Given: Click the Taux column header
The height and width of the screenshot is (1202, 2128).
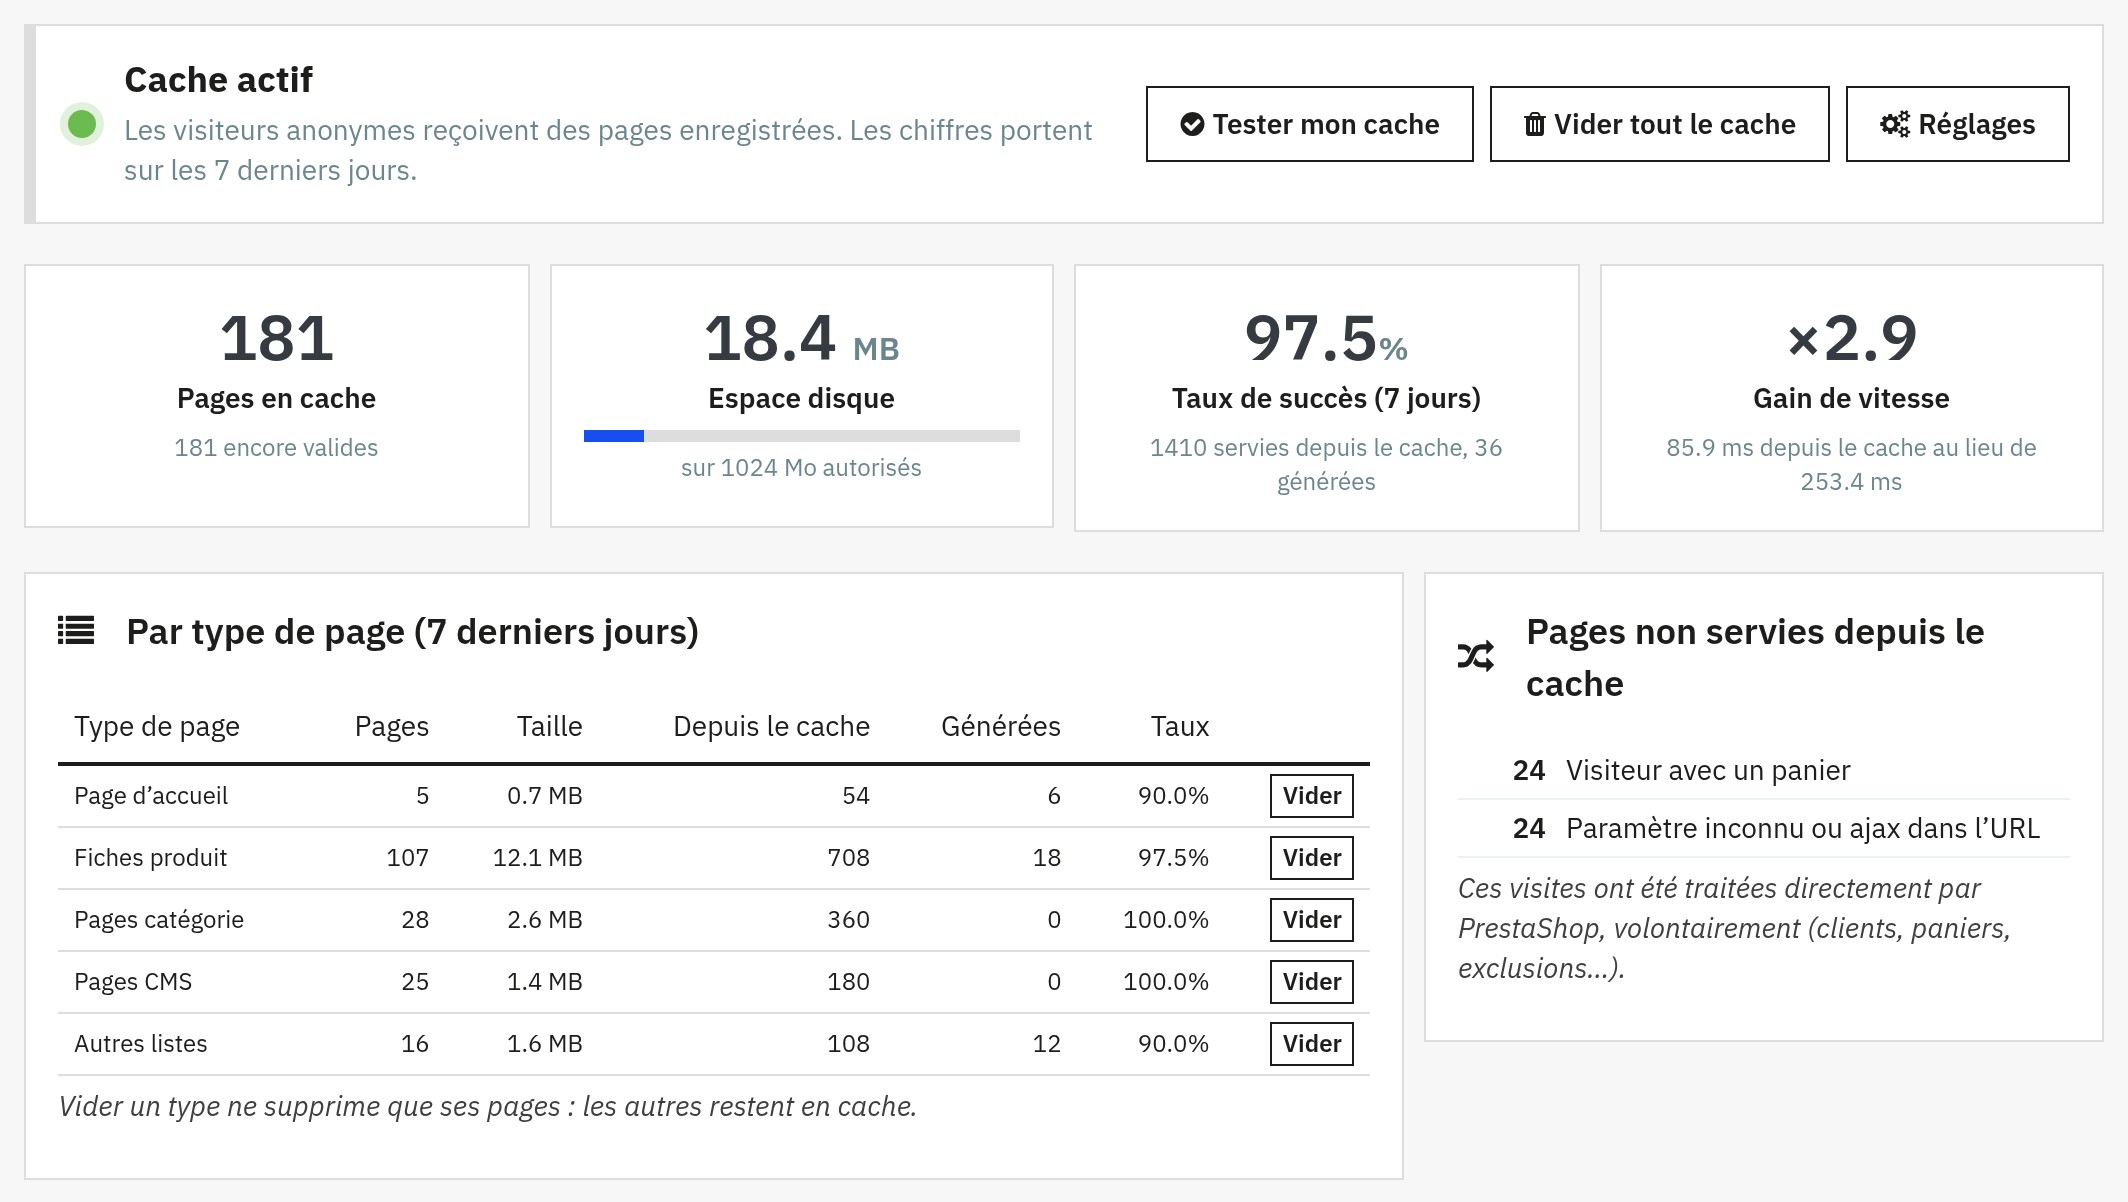Looking at the screenshot, I should click(x=1179, y=726).
